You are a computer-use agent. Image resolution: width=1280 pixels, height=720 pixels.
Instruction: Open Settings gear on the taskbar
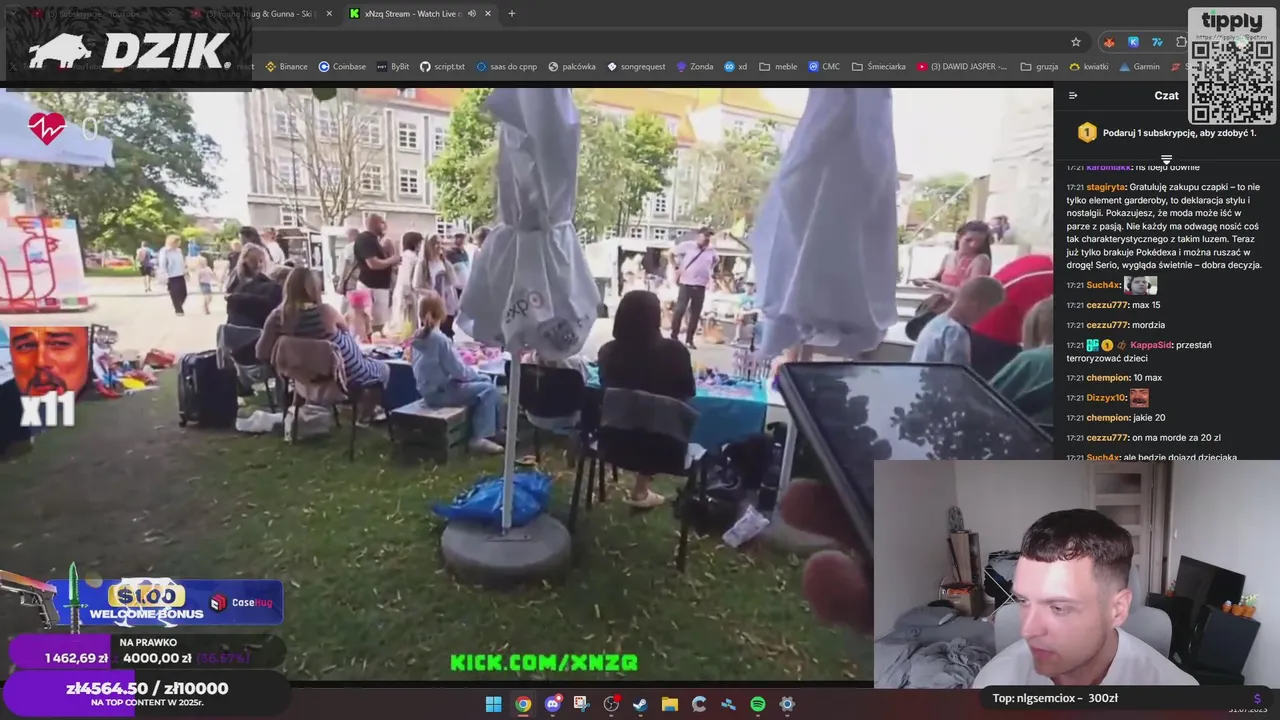click(787, 704)
